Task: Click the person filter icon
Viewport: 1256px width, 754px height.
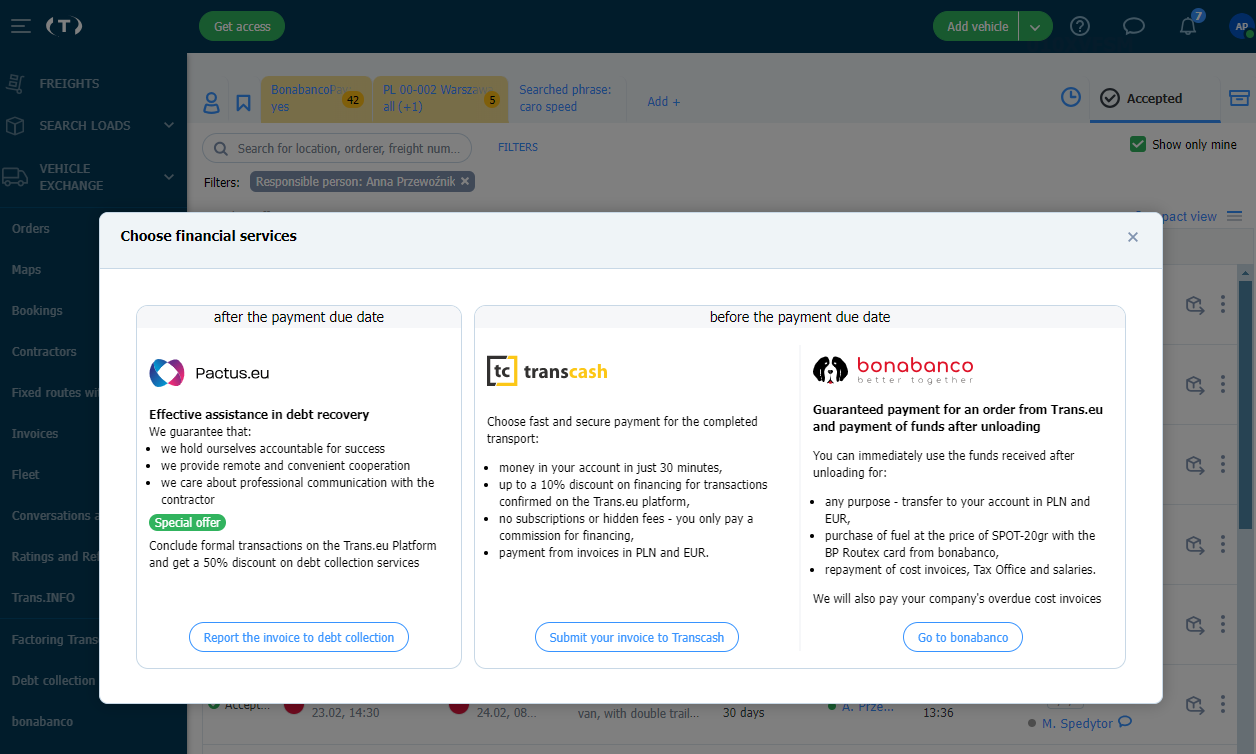Action: point(212,102)
